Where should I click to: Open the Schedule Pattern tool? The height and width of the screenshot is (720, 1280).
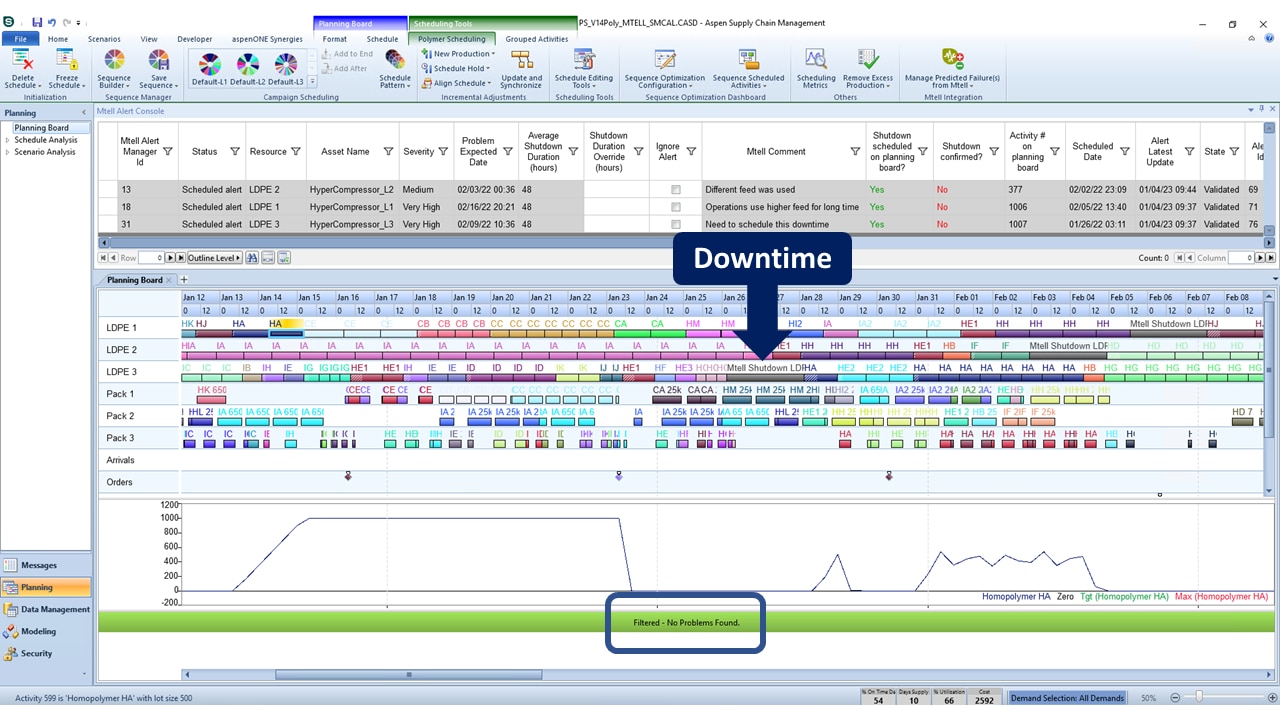(x=395, y=68)
